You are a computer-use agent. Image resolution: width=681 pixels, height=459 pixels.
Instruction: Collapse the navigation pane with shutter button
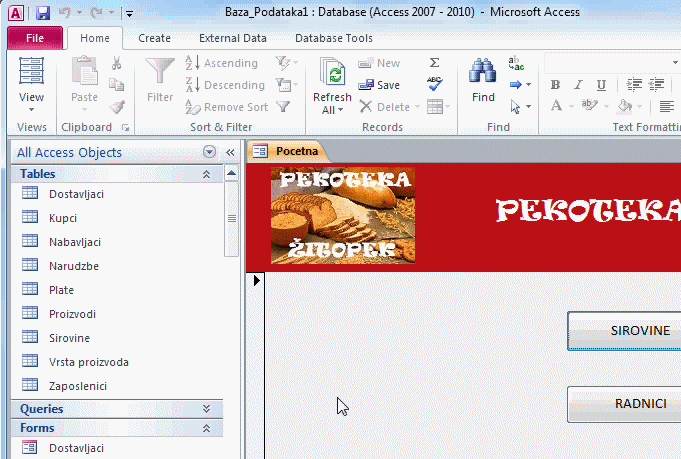[x=230, y=152]
